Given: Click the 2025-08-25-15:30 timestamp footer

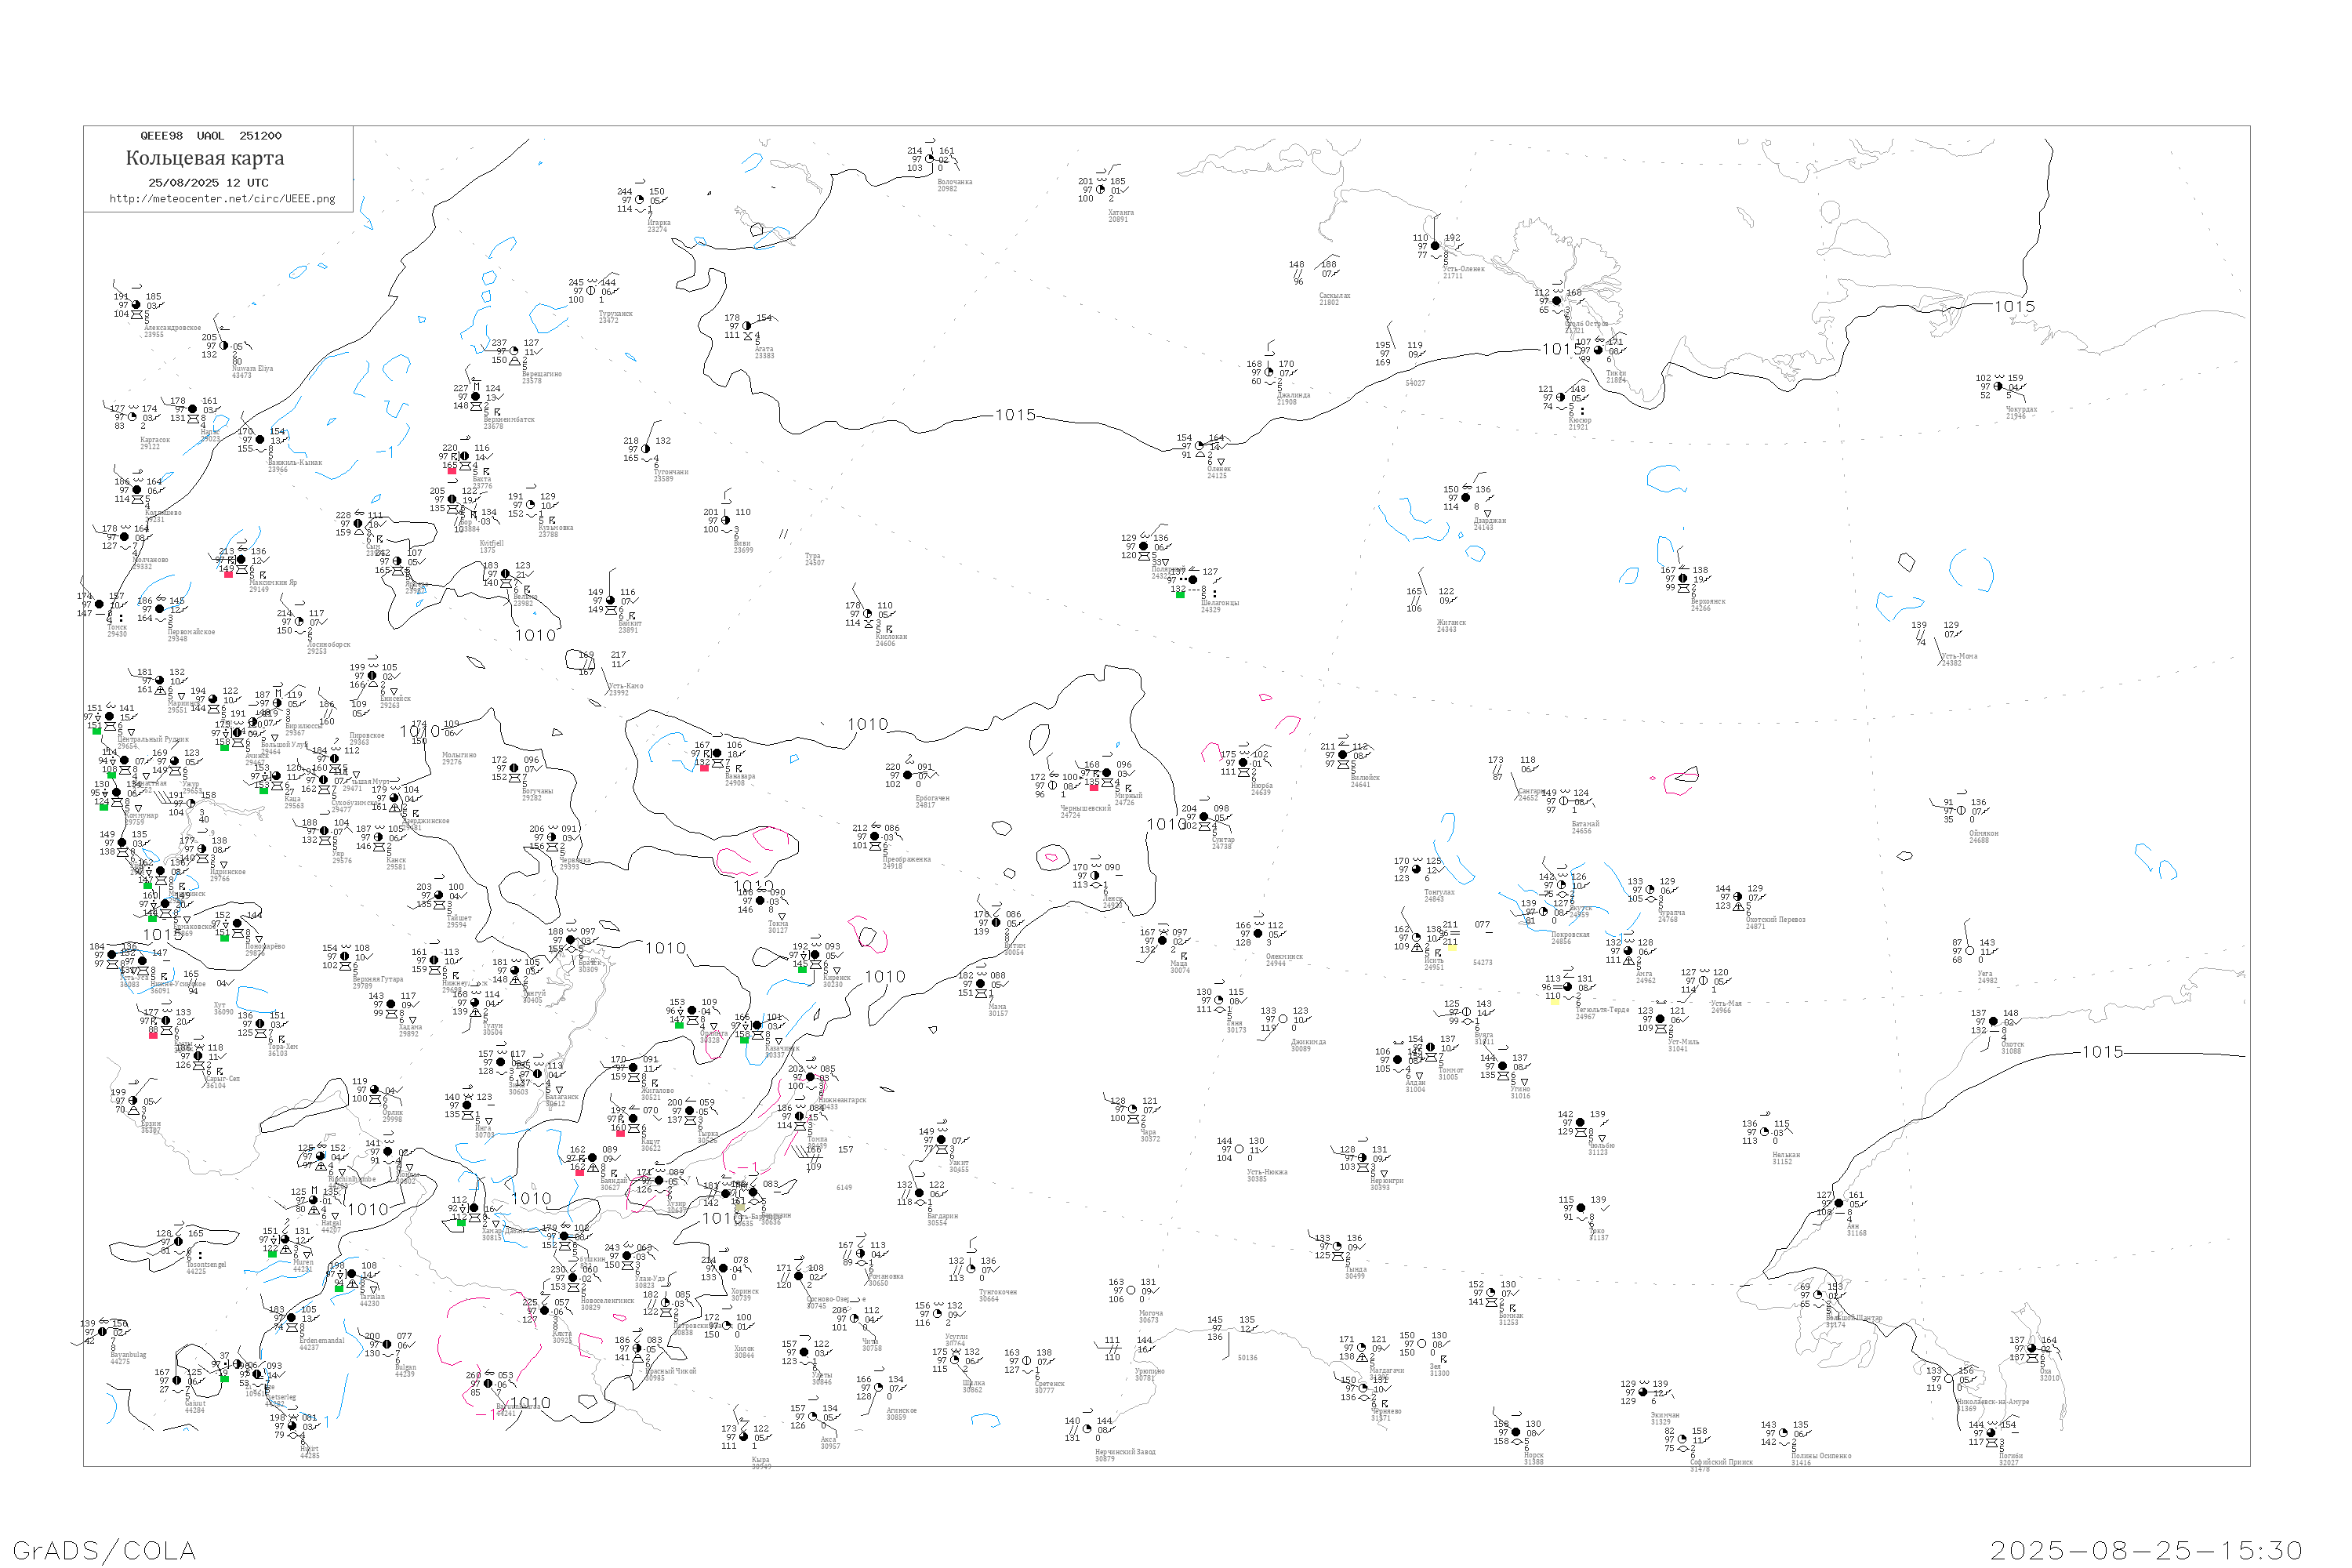Looking at the screenshot, I should click(x=2146, y=1550).
